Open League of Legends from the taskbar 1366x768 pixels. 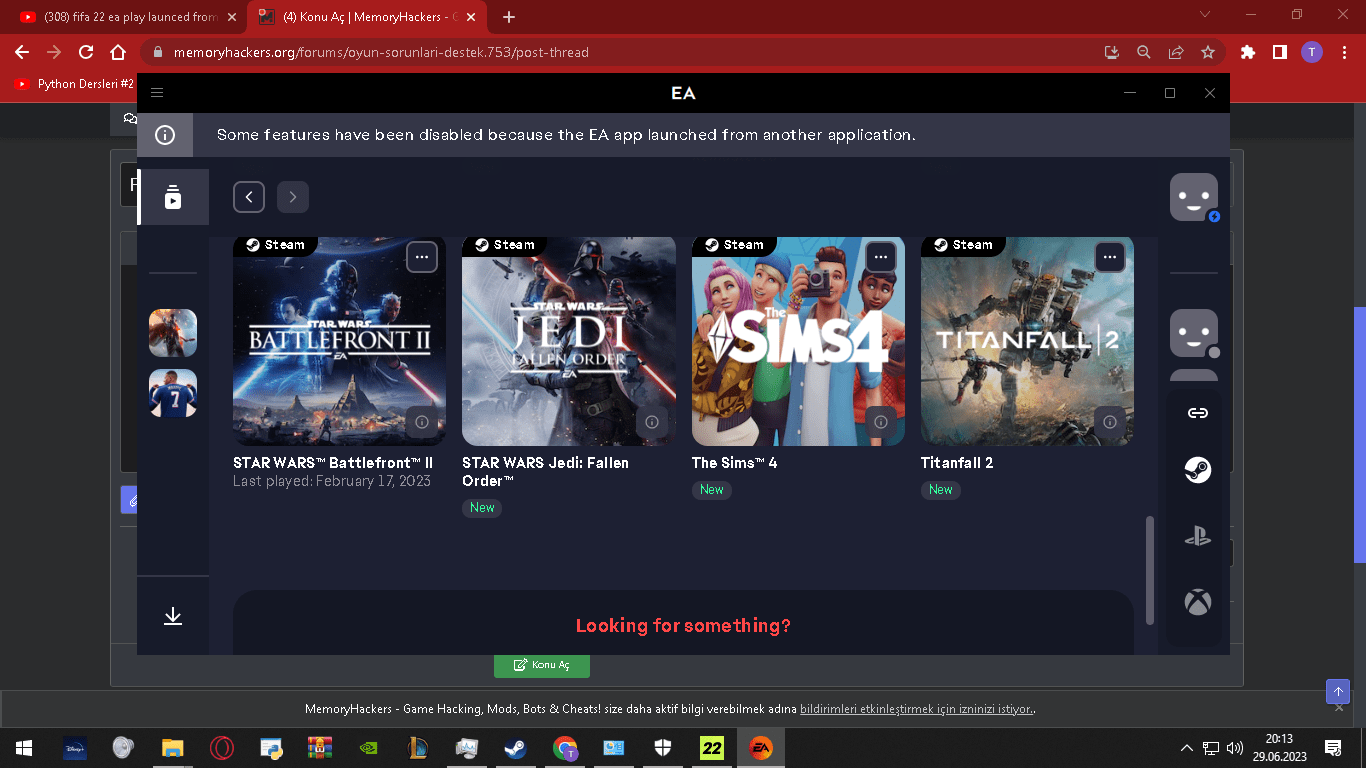click(417, 747)
